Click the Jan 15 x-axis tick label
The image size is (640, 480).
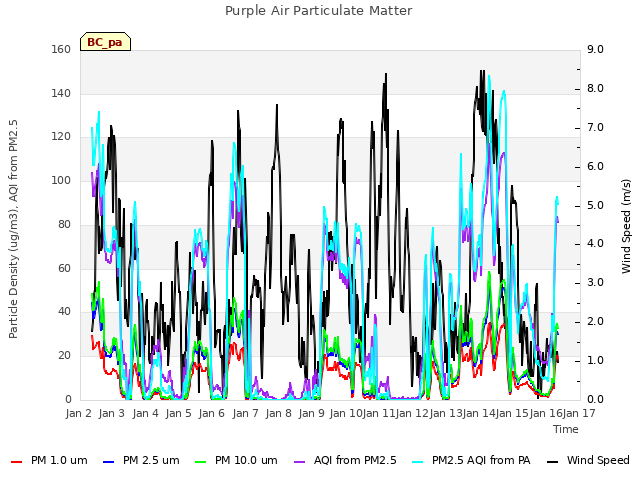click(512, 413)
